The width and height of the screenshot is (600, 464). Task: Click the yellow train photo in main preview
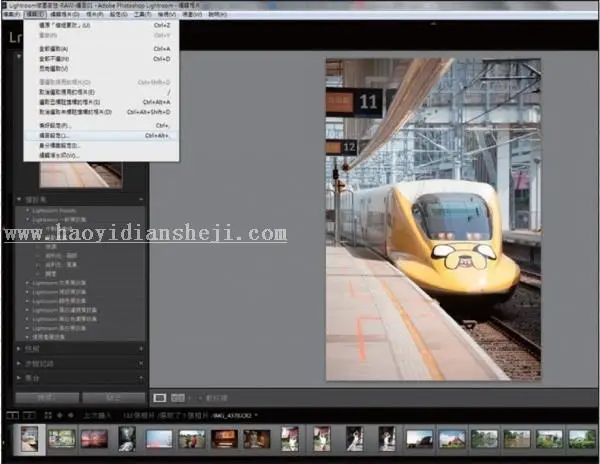[433, 219]
